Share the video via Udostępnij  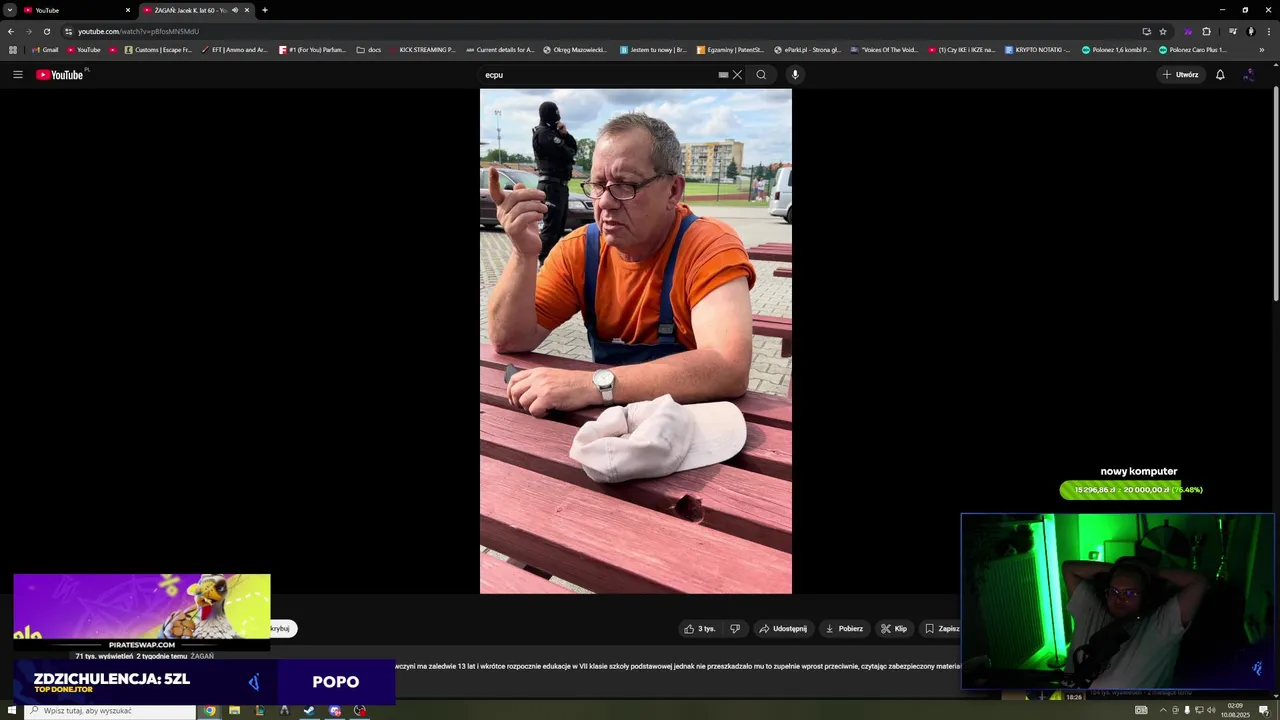coord(783,629)
